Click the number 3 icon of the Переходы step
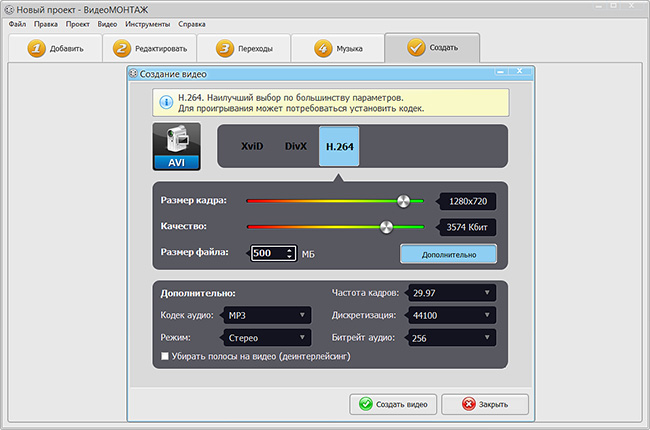The image size is (650, 430). click(x=225, y=49)
